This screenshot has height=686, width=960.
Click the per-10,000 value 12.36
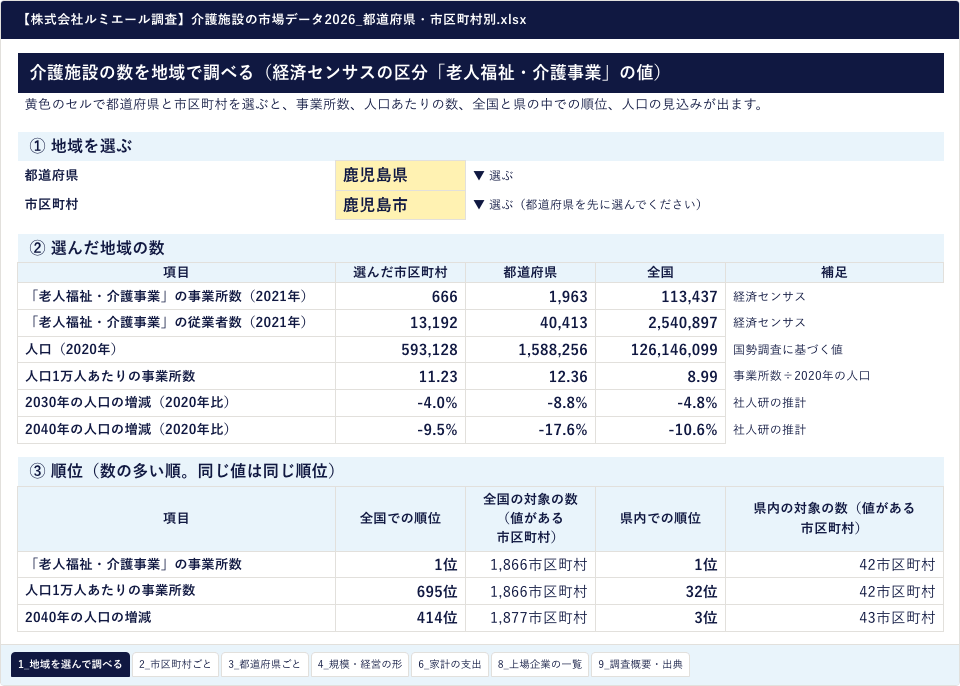tap(530, 376)
